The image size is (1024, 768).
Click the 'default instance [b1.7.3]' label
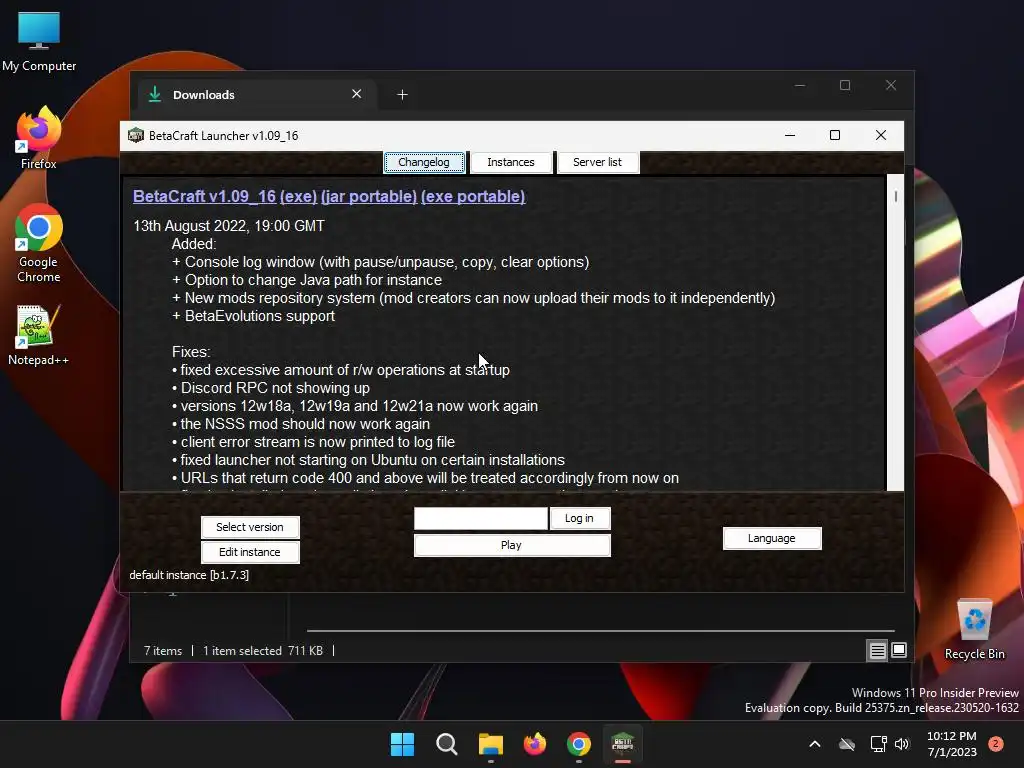point(189,575)
